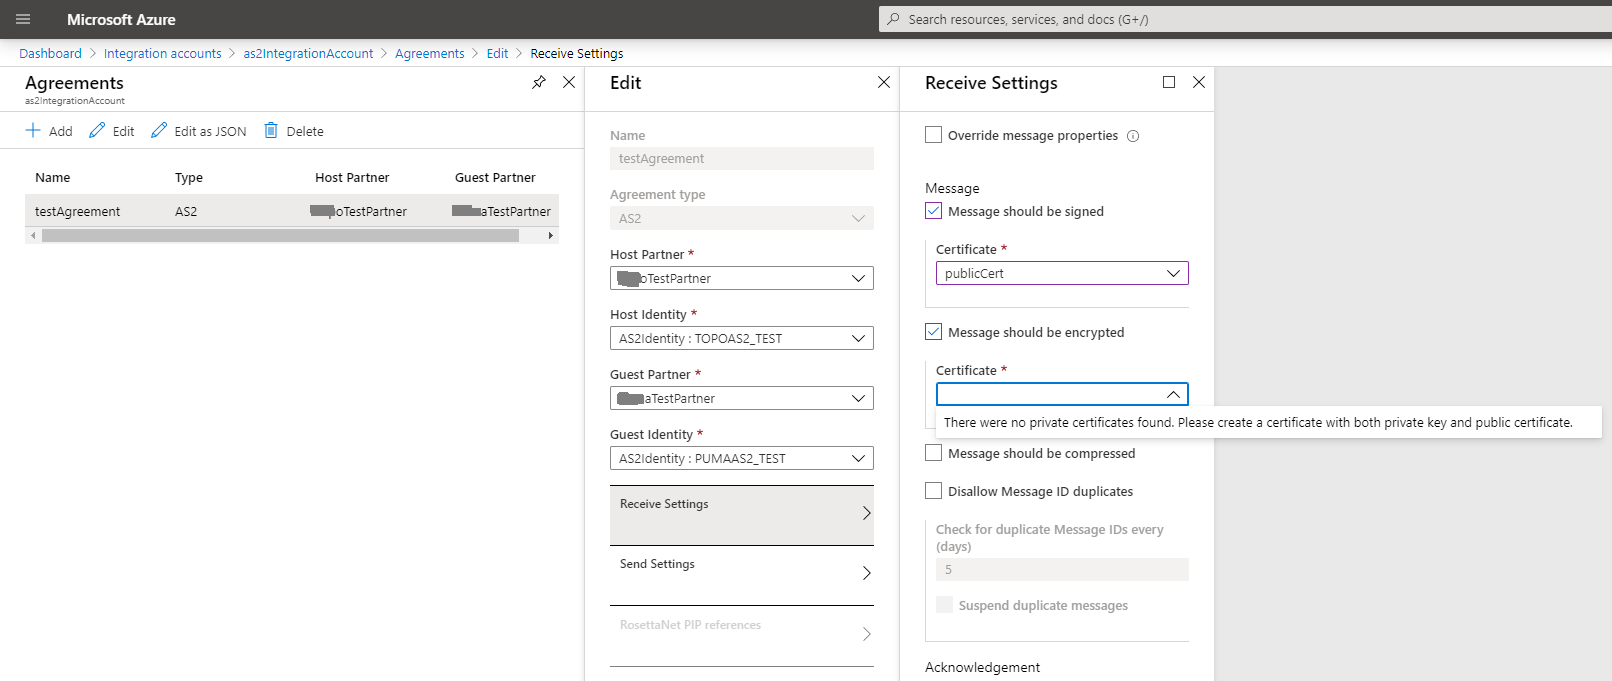
Task: Open the publicCert certificate dropdown
Action: pos(1062,273)
